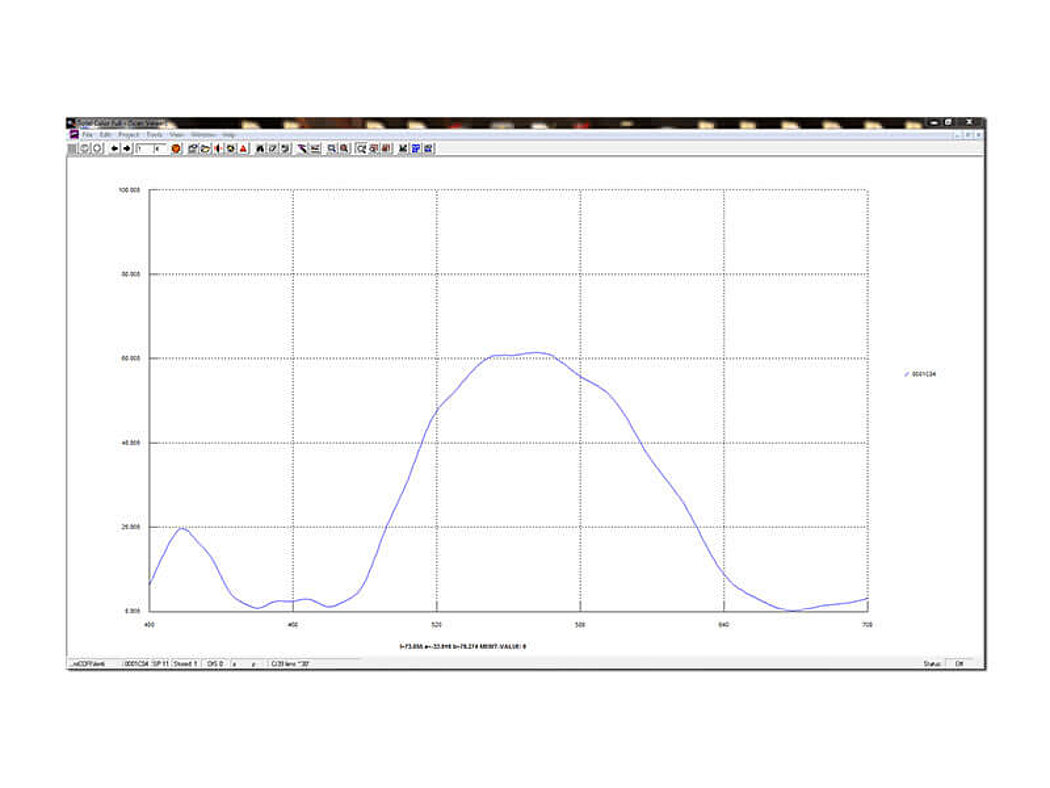Select the back navigation arrow icon
The image size is (1050, 788).
coord(114,148)
